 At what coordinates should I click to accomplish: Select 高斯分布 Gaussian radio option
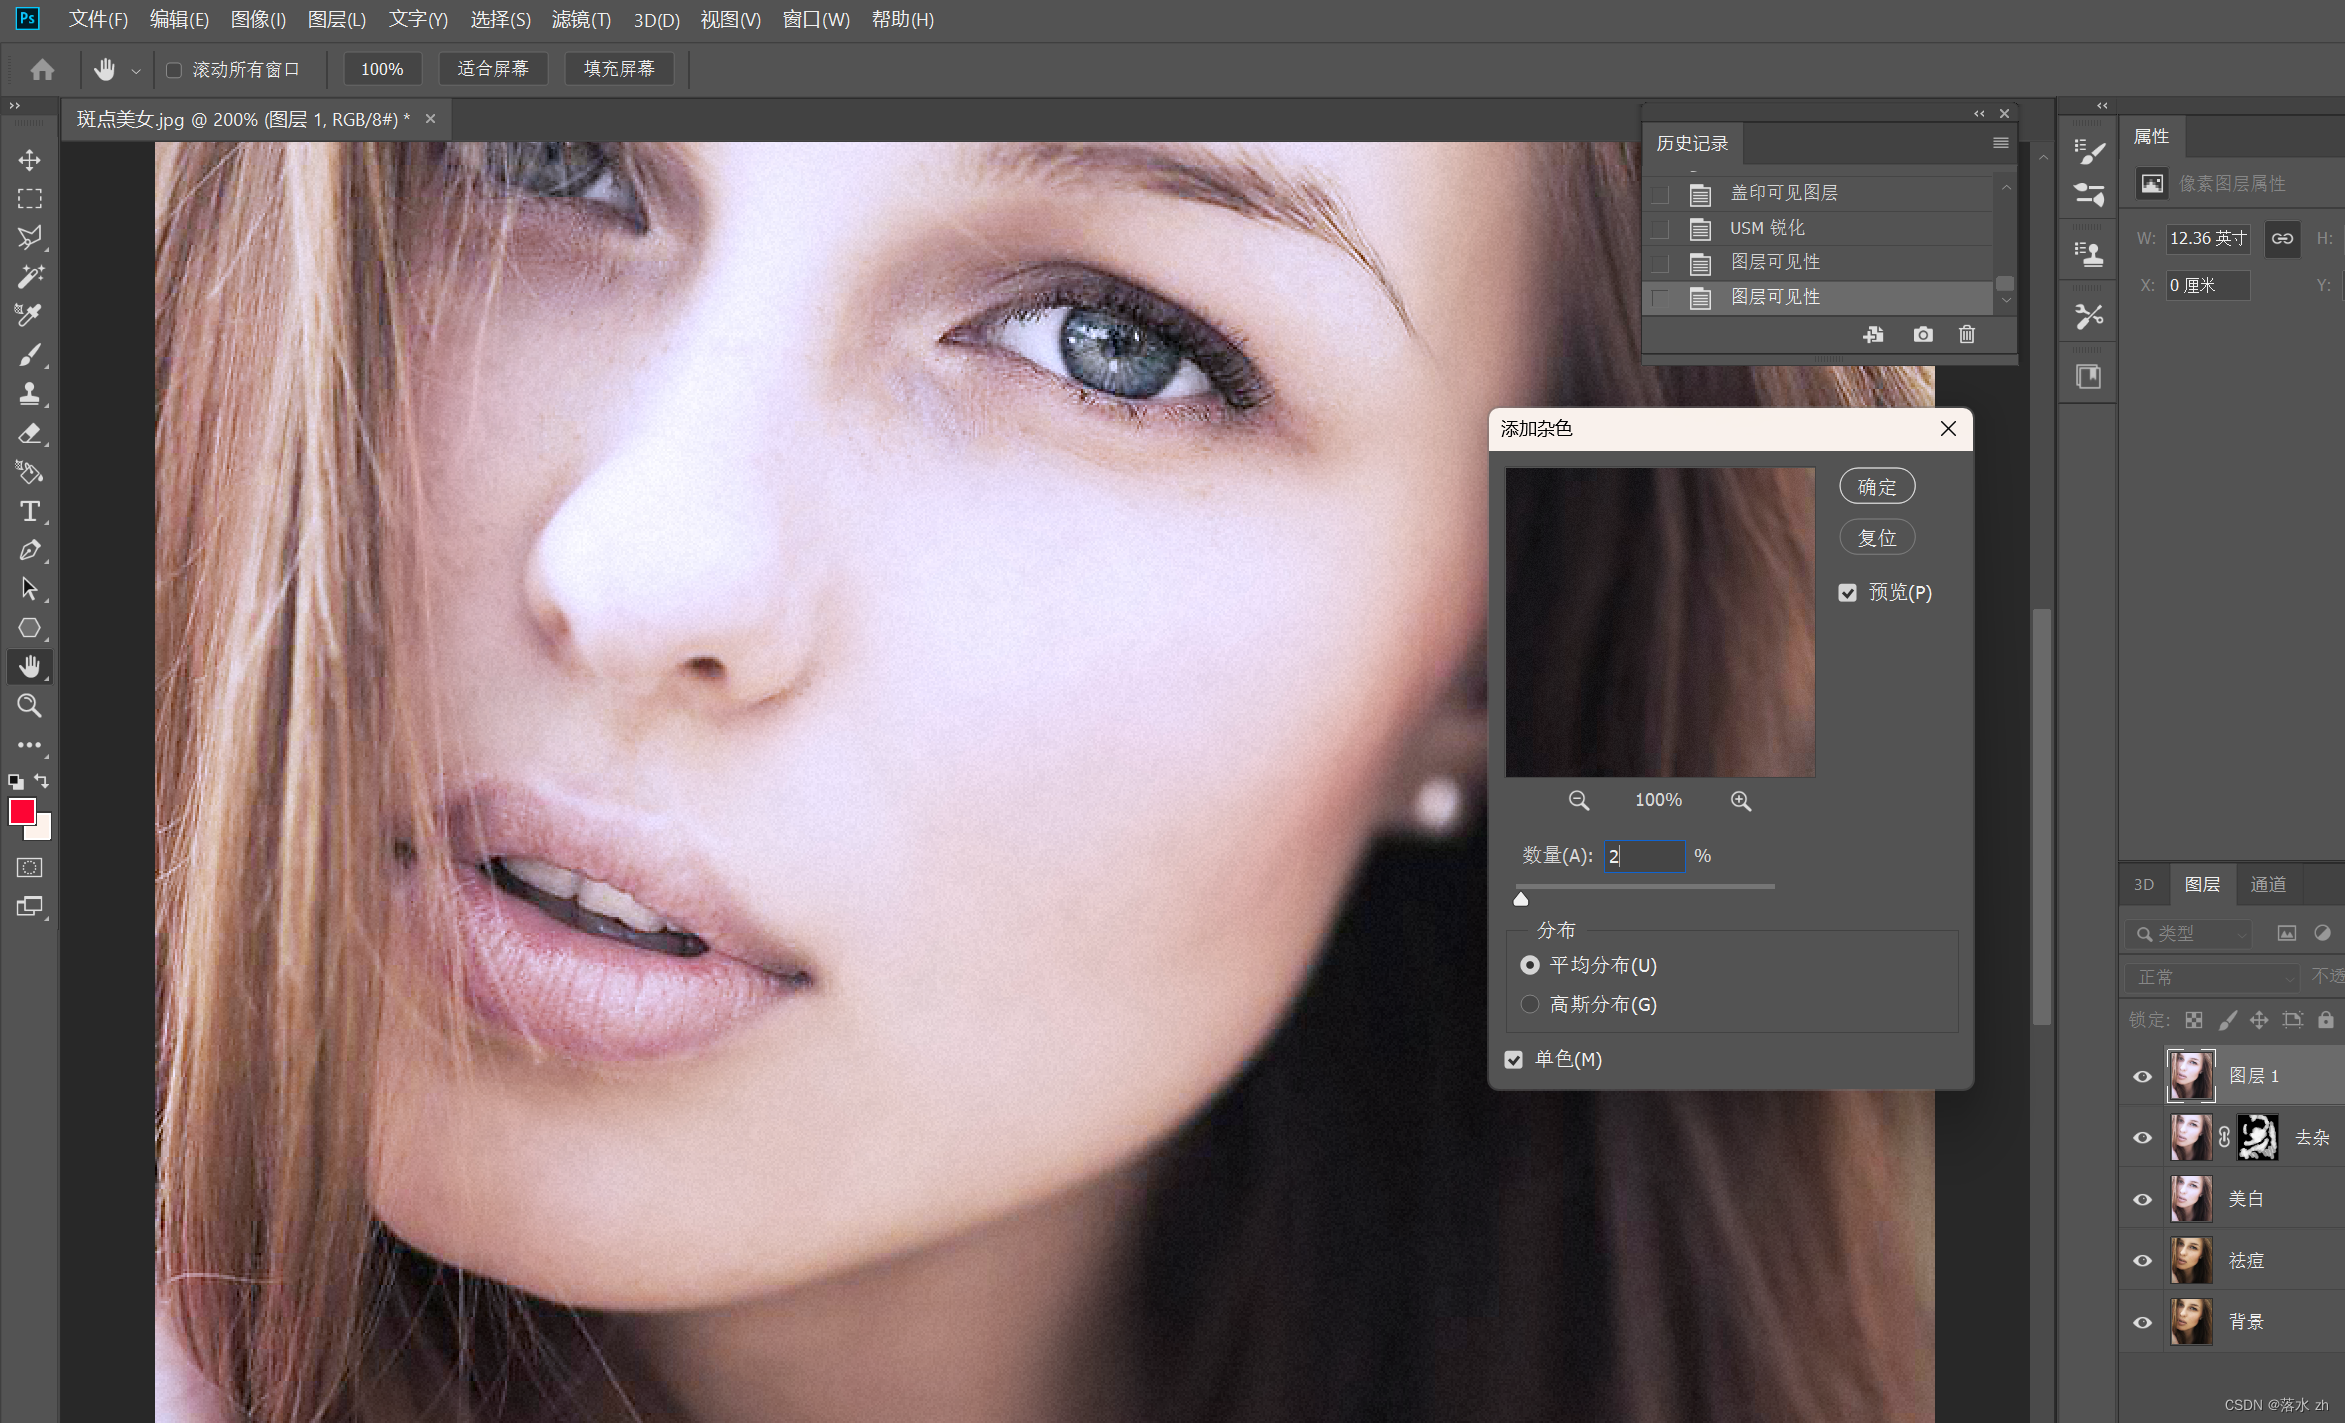pos(1530,1004)
